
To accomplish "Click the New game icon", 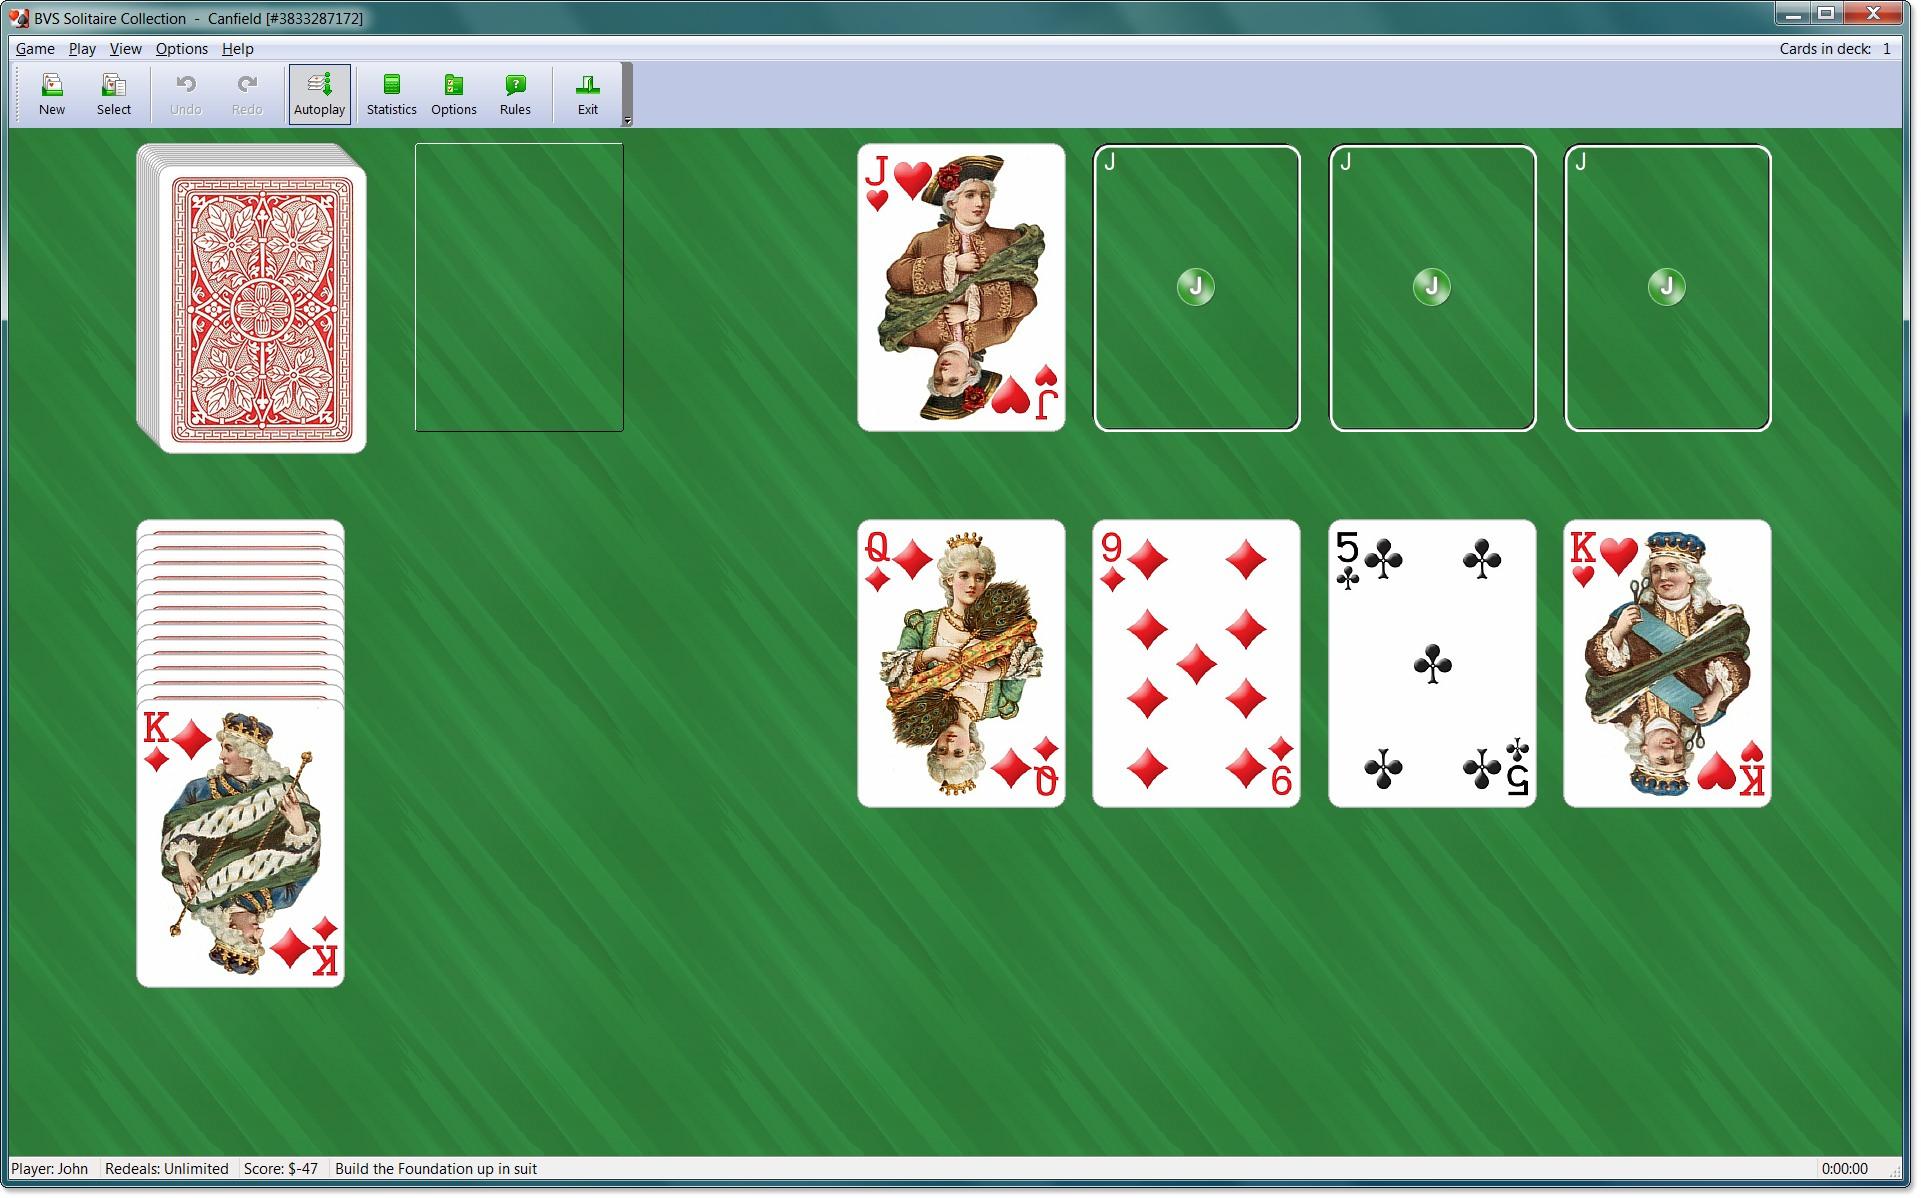I will point(51,90).
